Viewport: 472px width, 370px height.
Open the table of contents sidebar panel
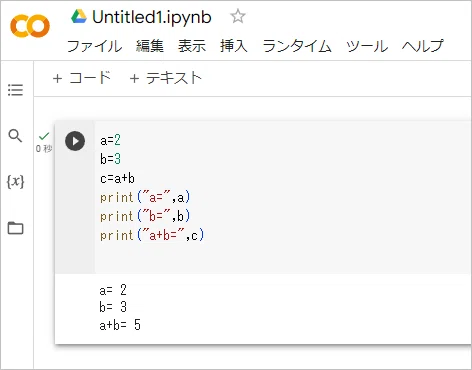click(x=15, y=90)
